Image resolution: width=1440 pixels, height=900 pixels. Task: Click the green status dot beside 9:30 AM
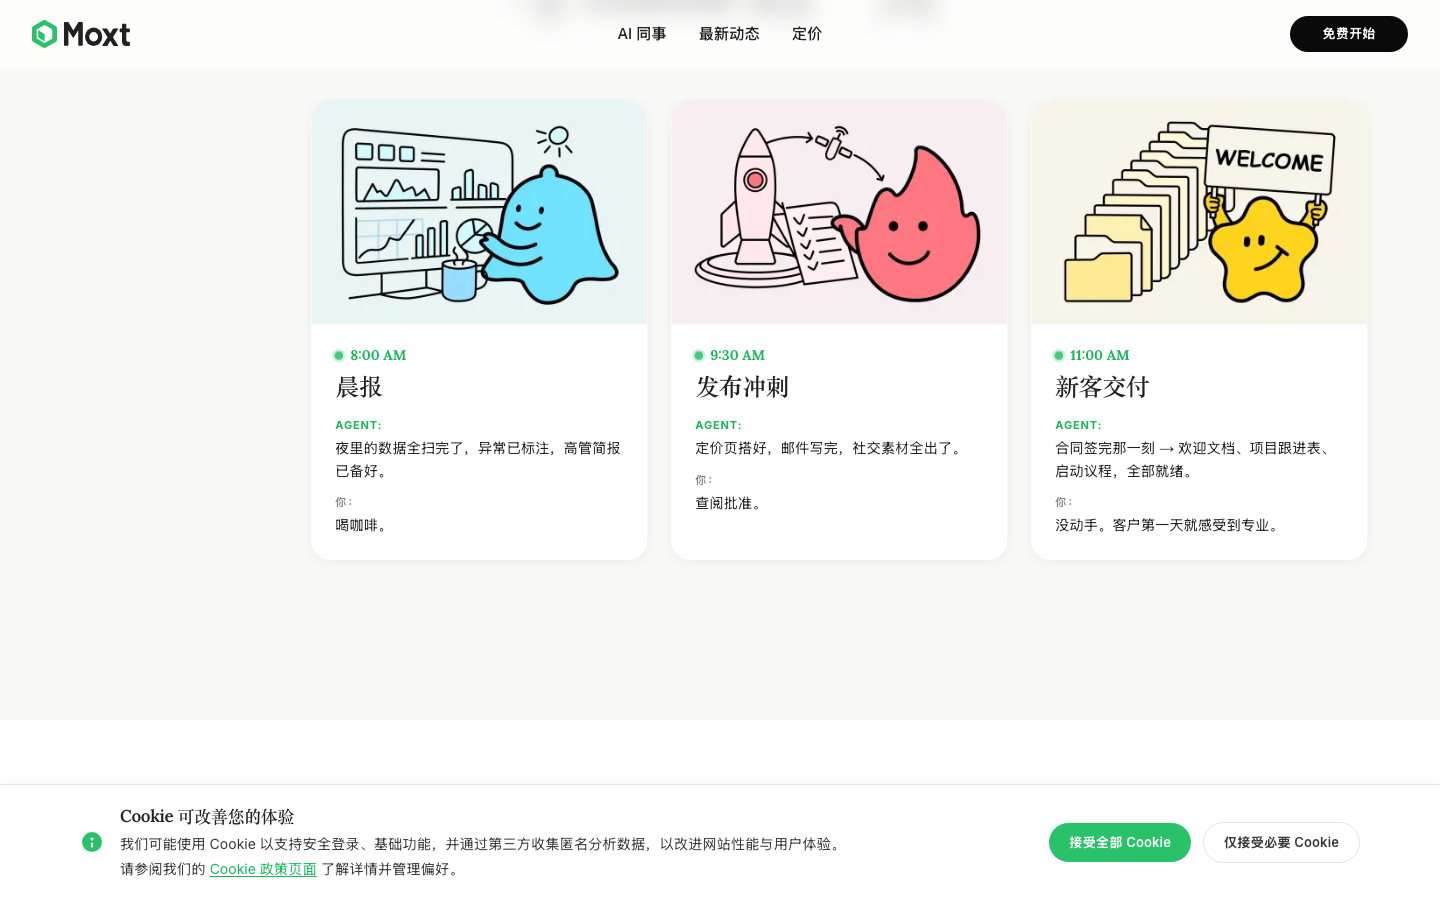click(699, 355)
